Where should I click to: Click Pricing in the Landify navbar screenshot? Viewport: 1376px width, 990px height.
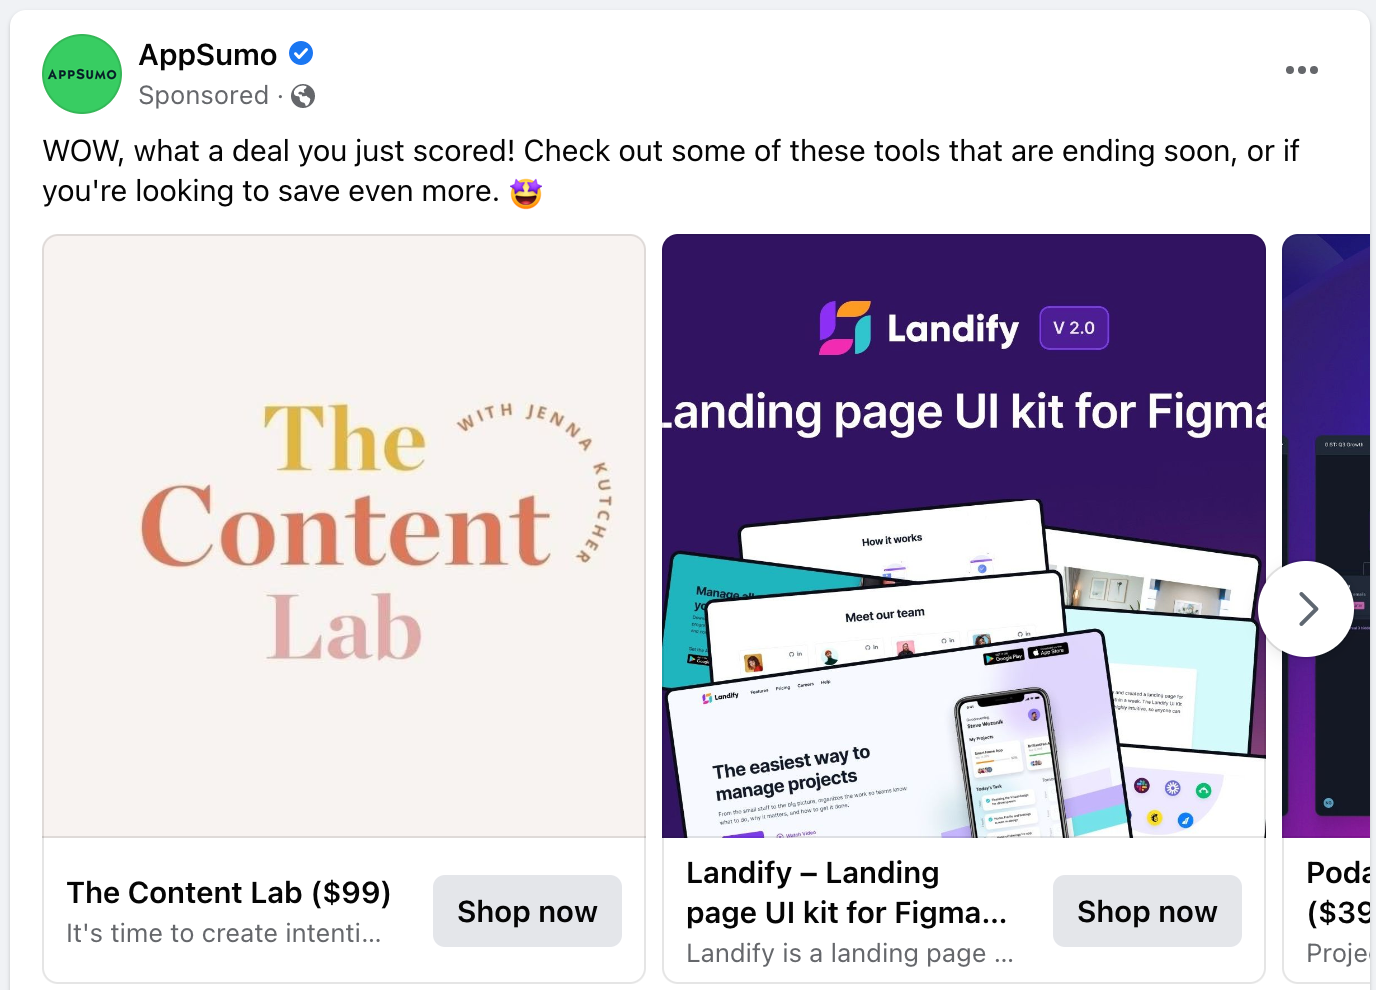tap(783, 687)
